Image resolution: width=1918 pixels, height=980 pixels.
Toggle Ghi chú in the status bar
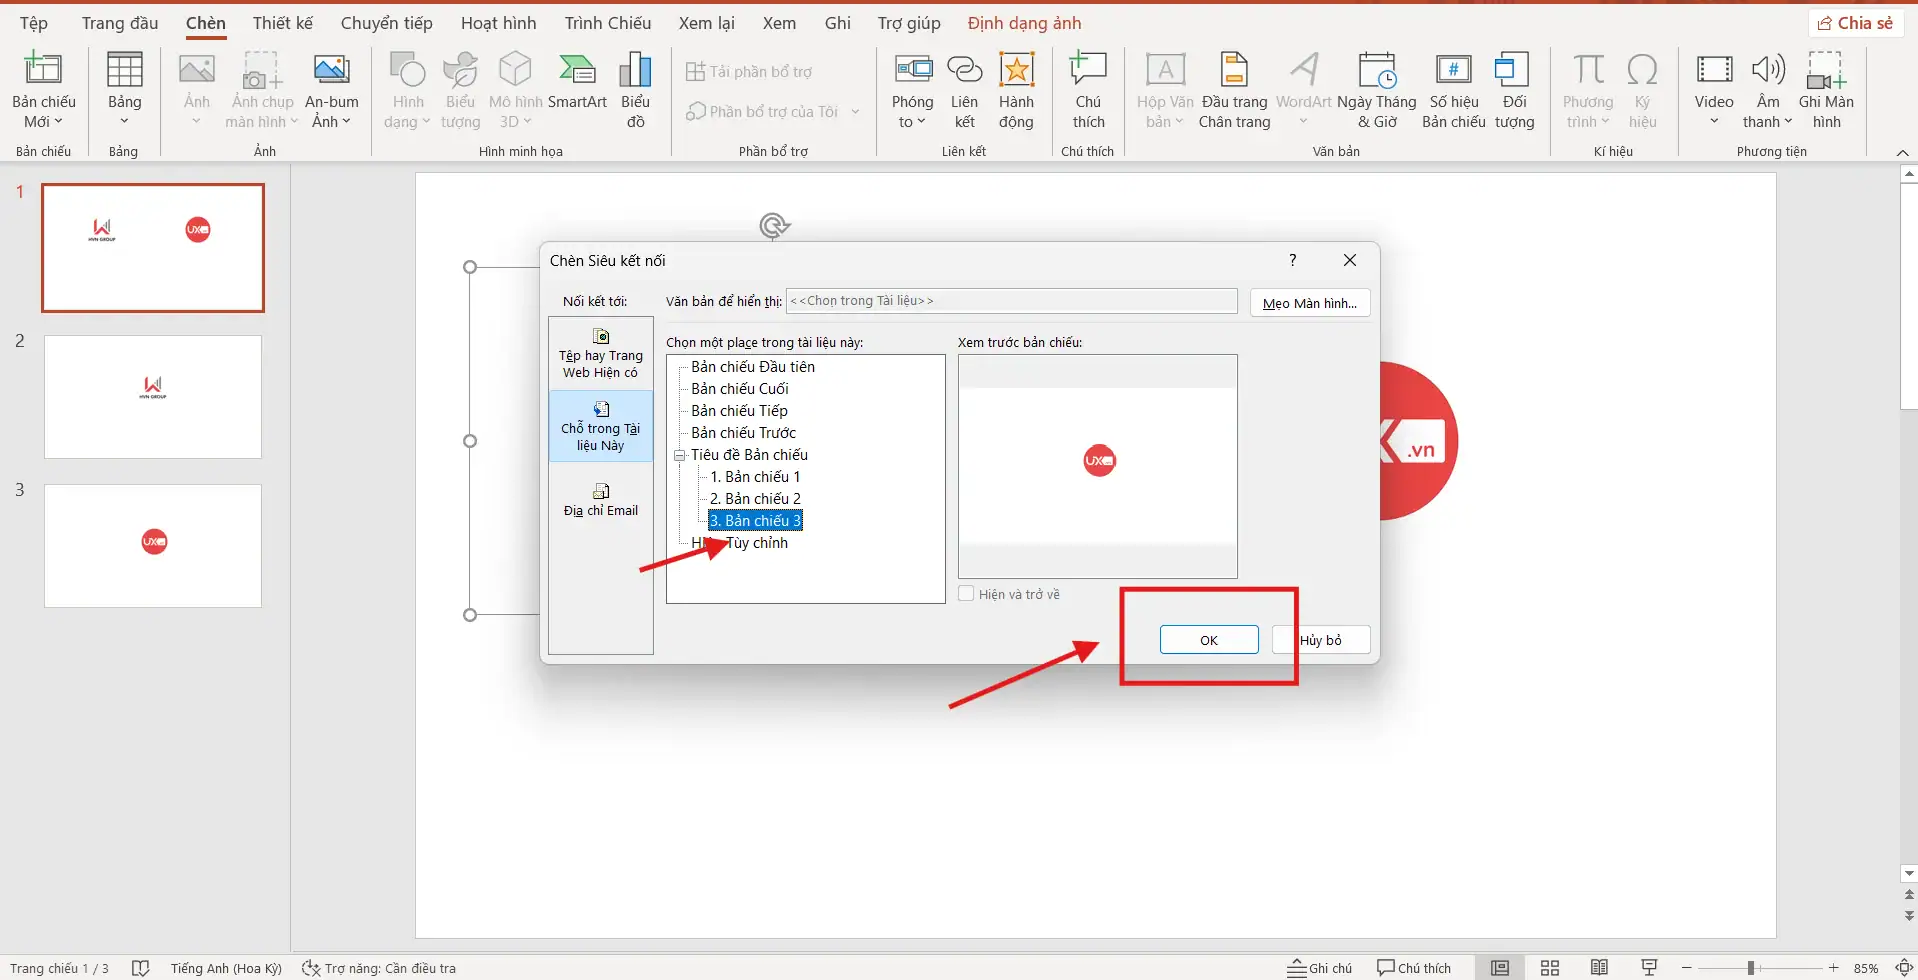tap(1319, 967)
